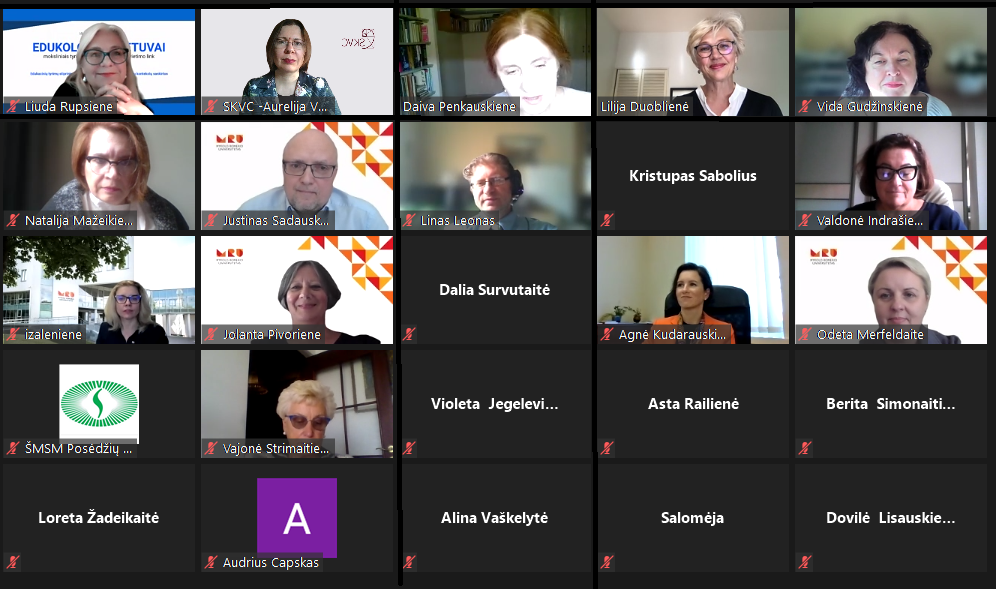Viewport: 996px width, 589px height.
Task: Click muted mic icon on Alina Vaškelytė tile
Action: click(410, 562)
